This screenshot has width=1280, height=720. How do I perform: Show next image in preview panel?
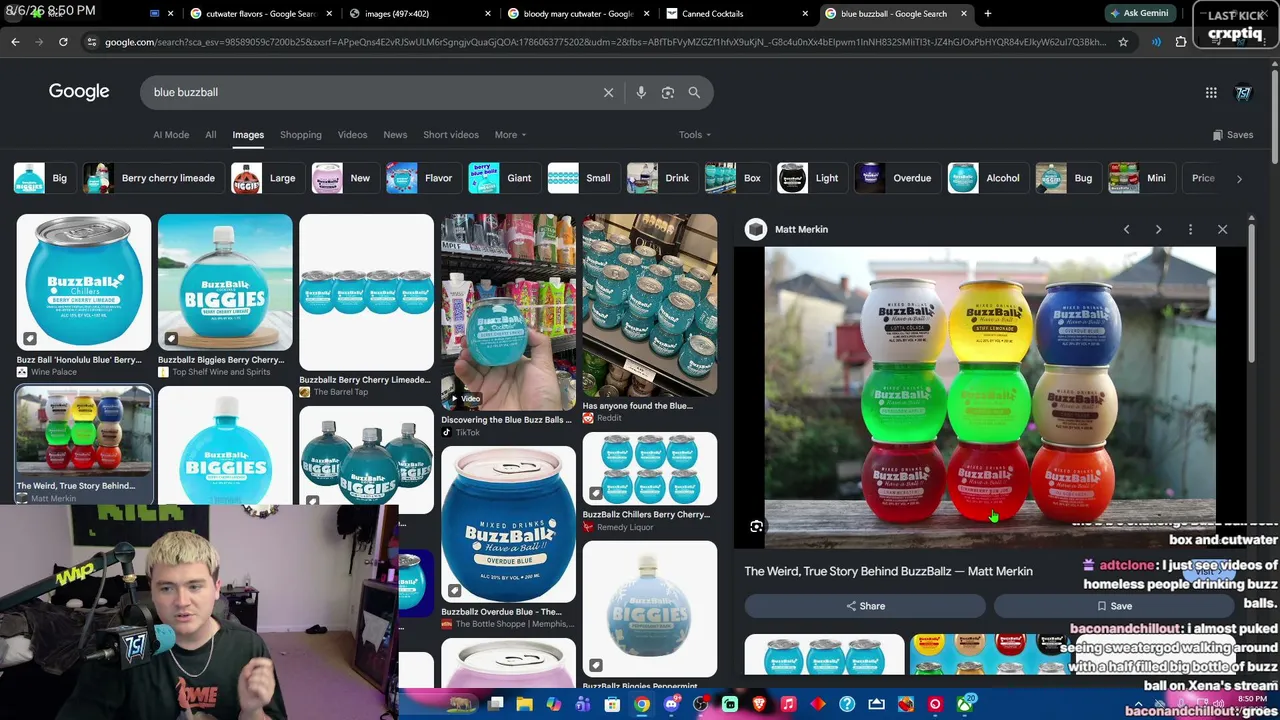pyautogui.click(x=1158, y=229)
